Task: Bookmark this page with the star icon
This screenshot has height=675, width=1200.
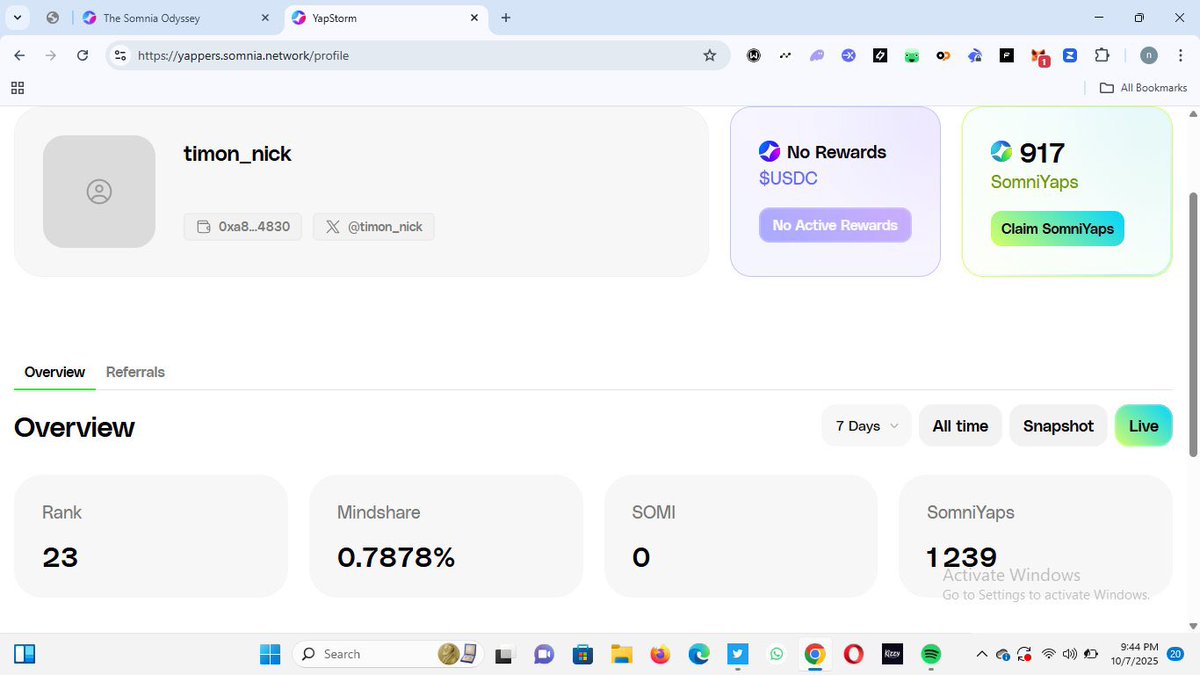Action: 710,56
